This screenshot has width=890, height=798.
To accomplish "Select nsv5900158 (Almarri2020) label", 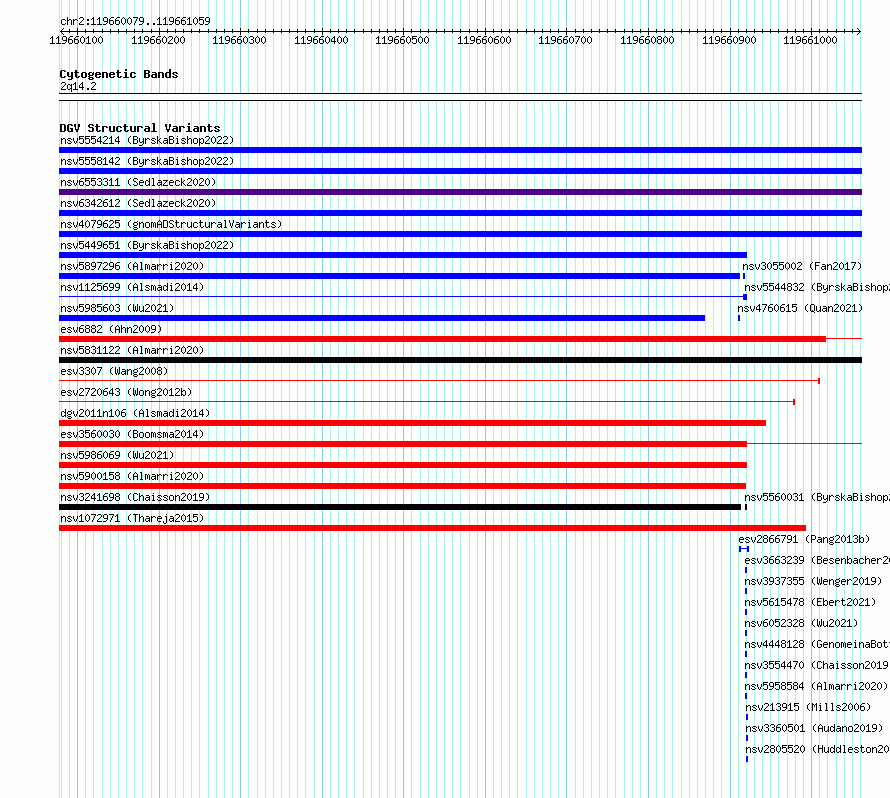I will (132, 476).
